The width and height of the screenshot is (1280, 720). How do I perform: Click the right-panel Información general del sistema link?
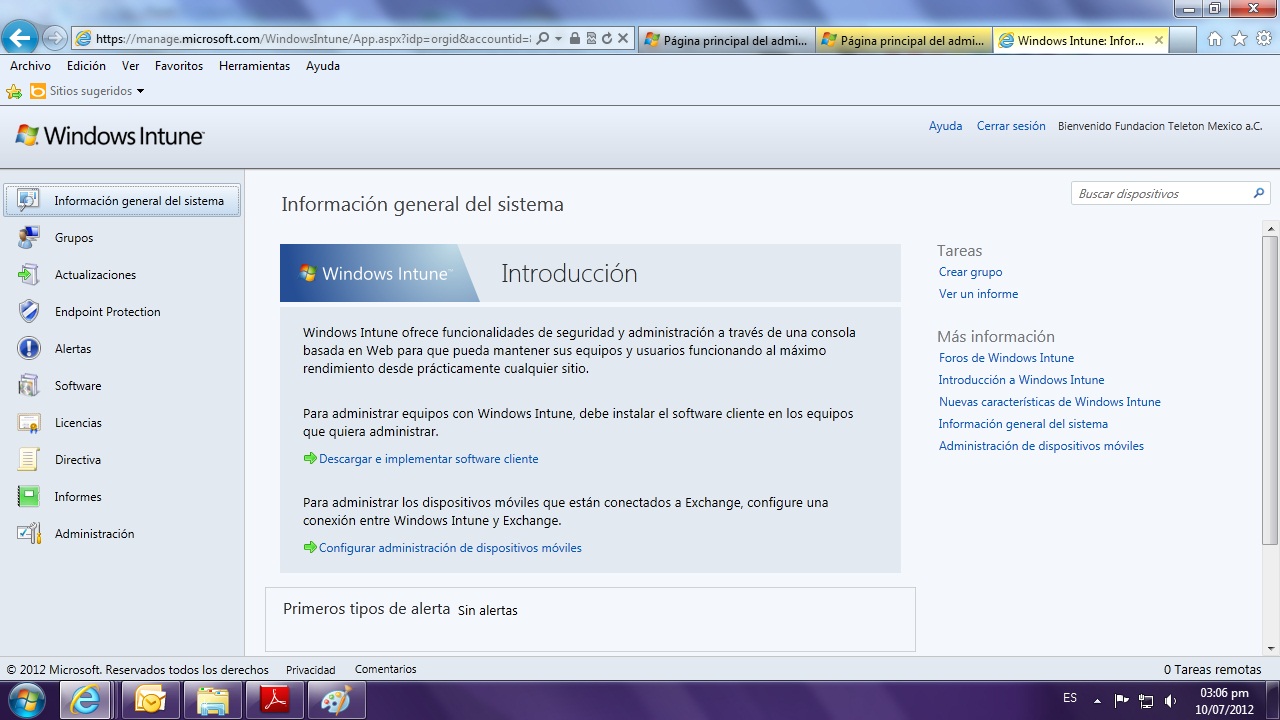click(x=1023, y=424)
